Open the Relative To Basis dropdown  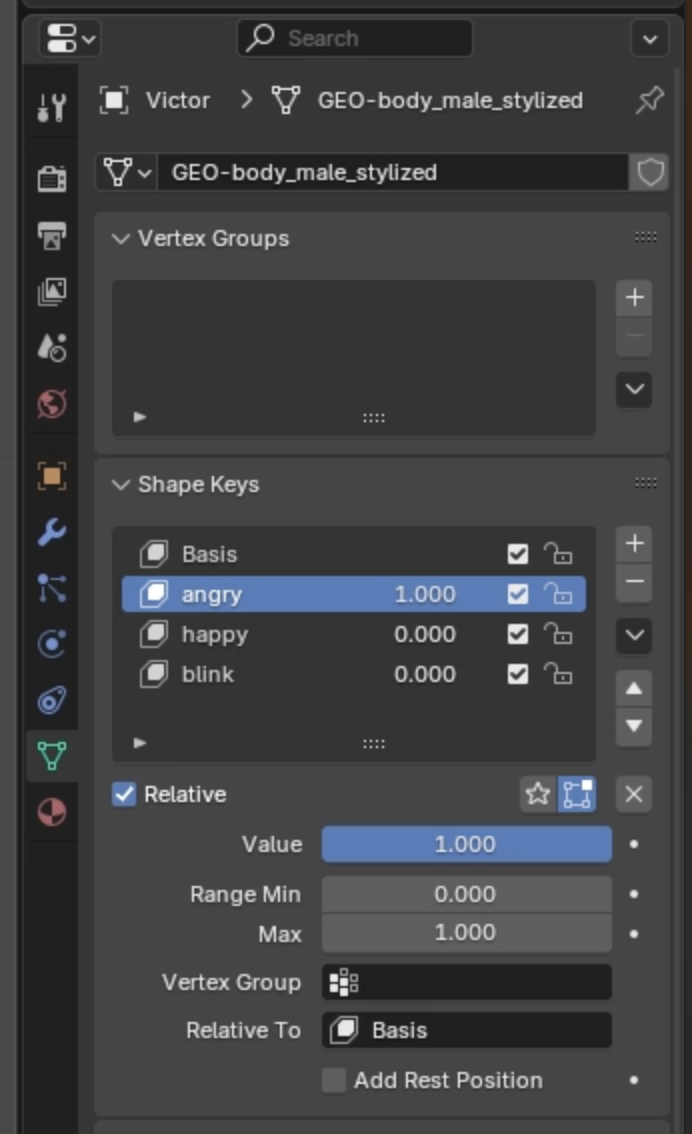(x=466, y=1030)
